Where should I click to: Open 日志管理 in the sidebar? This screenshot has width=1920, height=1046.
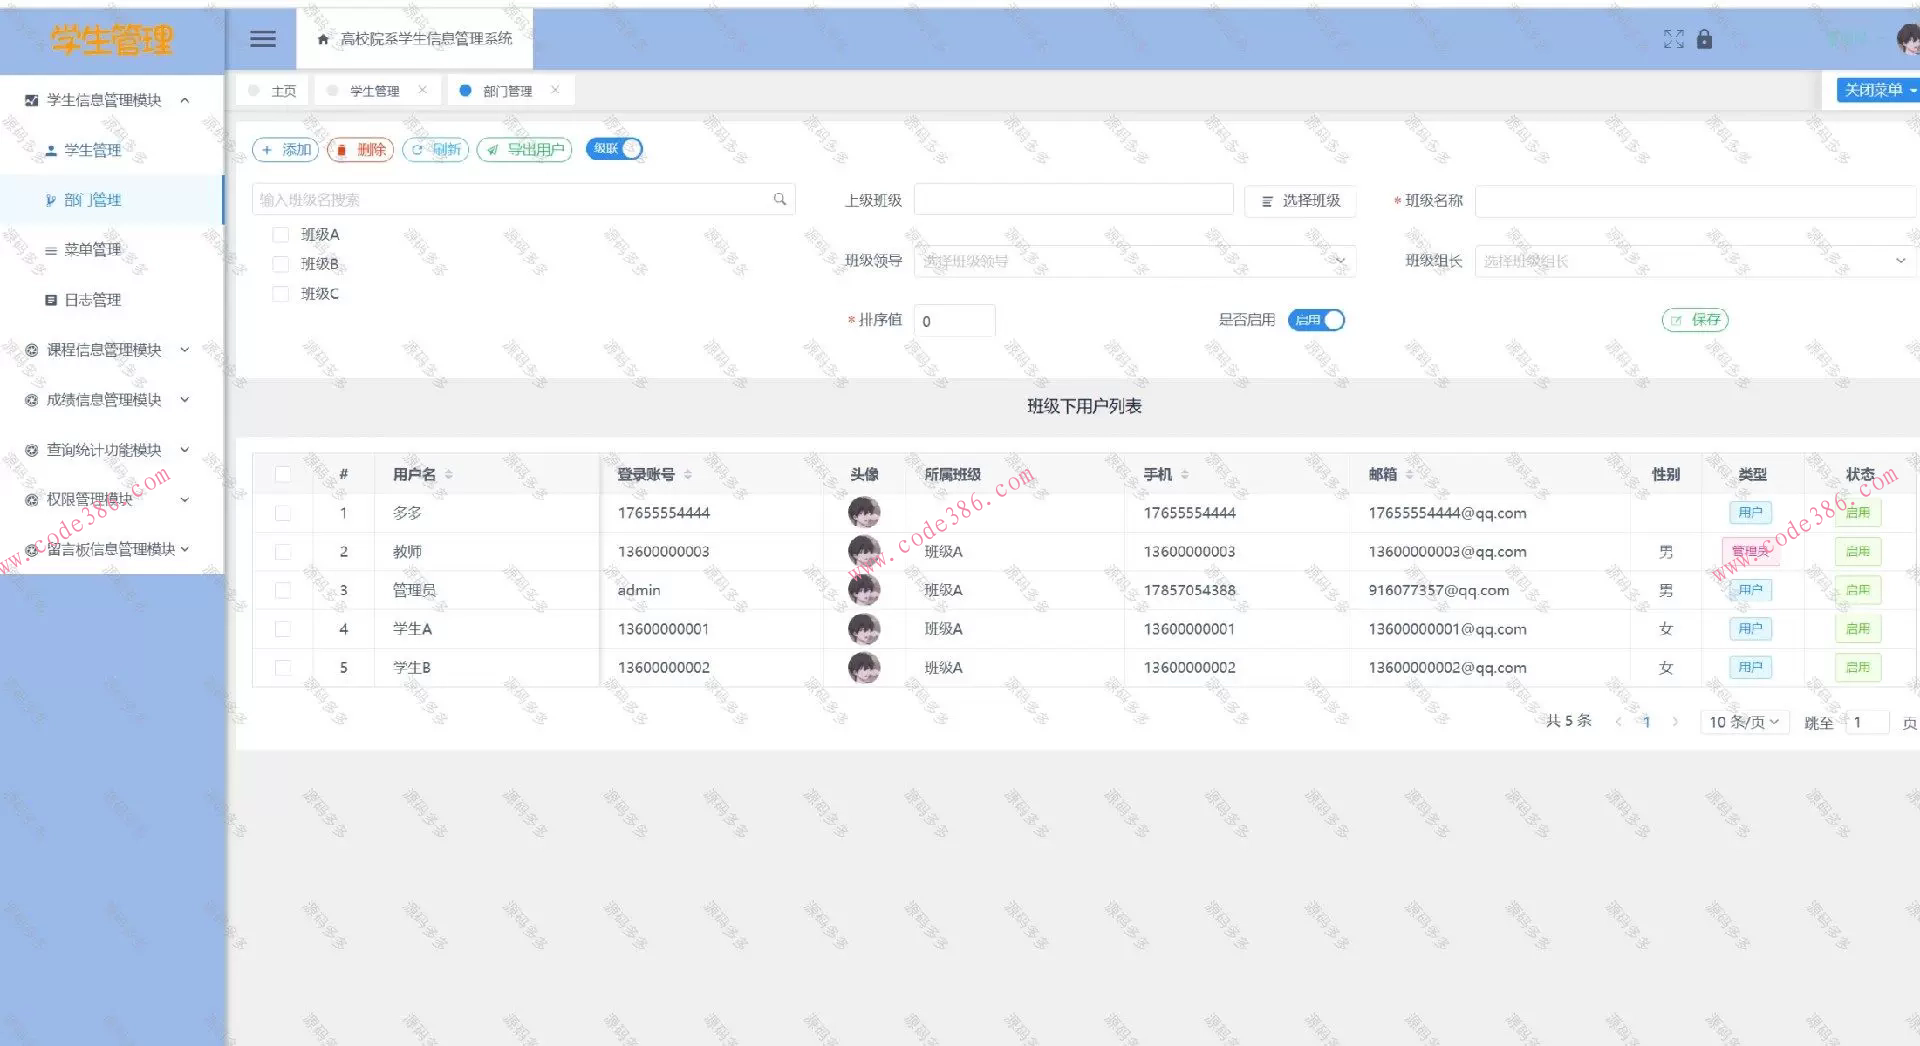(x=111, y=300)
